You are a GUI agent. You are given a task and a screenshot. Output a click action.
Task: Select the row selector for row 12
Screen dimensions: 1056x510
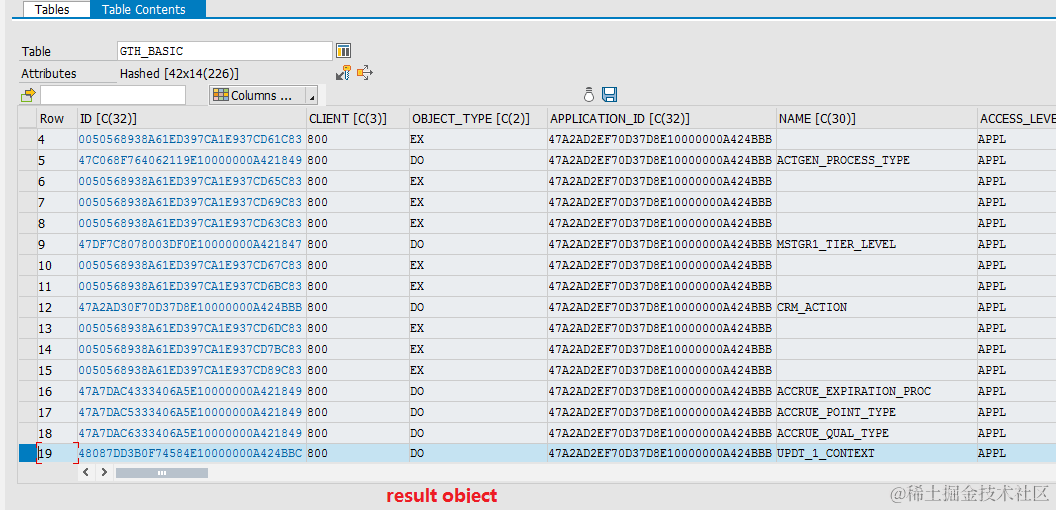click(x=27, y=307)
